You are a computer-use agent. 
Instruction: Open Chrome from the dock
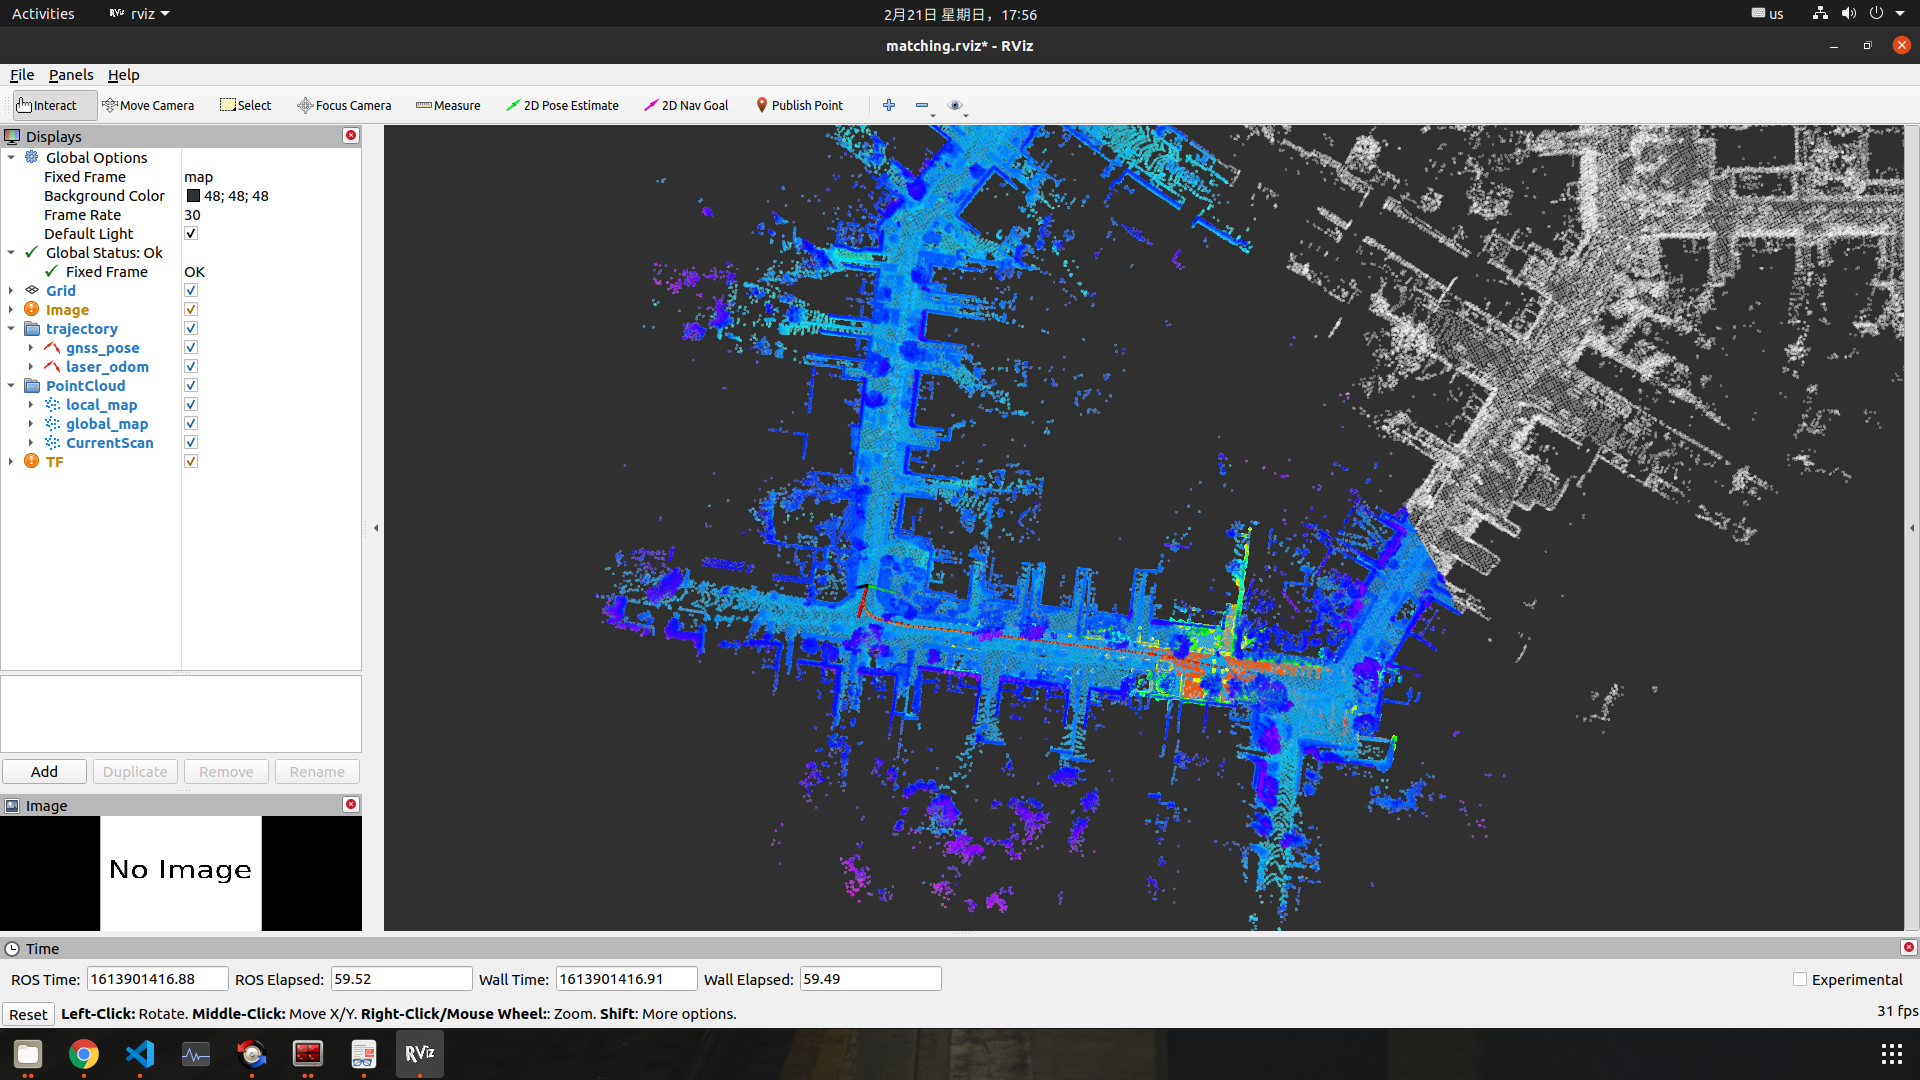84,1054
